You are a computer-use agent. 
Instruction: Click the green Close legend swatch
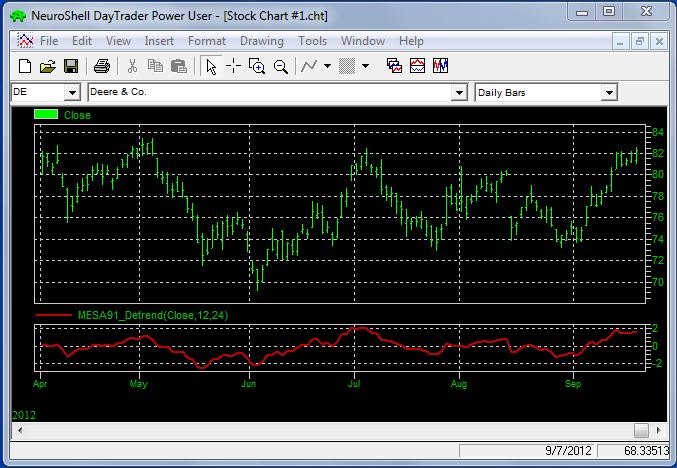(46, 114)
